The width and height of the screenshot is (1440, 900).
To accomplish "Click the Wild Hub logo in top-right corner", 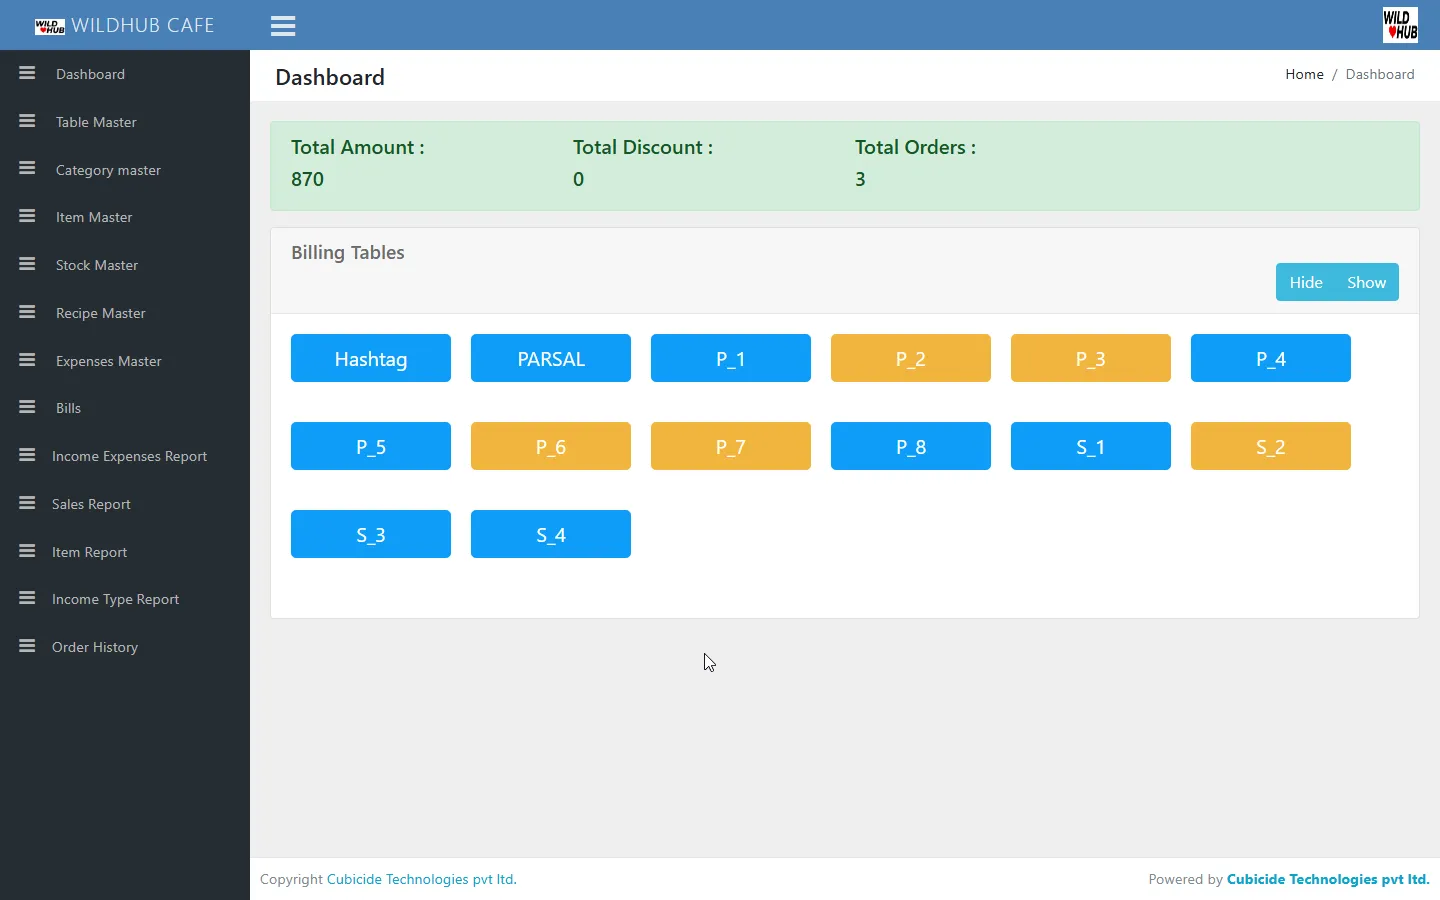I will [x=1400, y=25].
